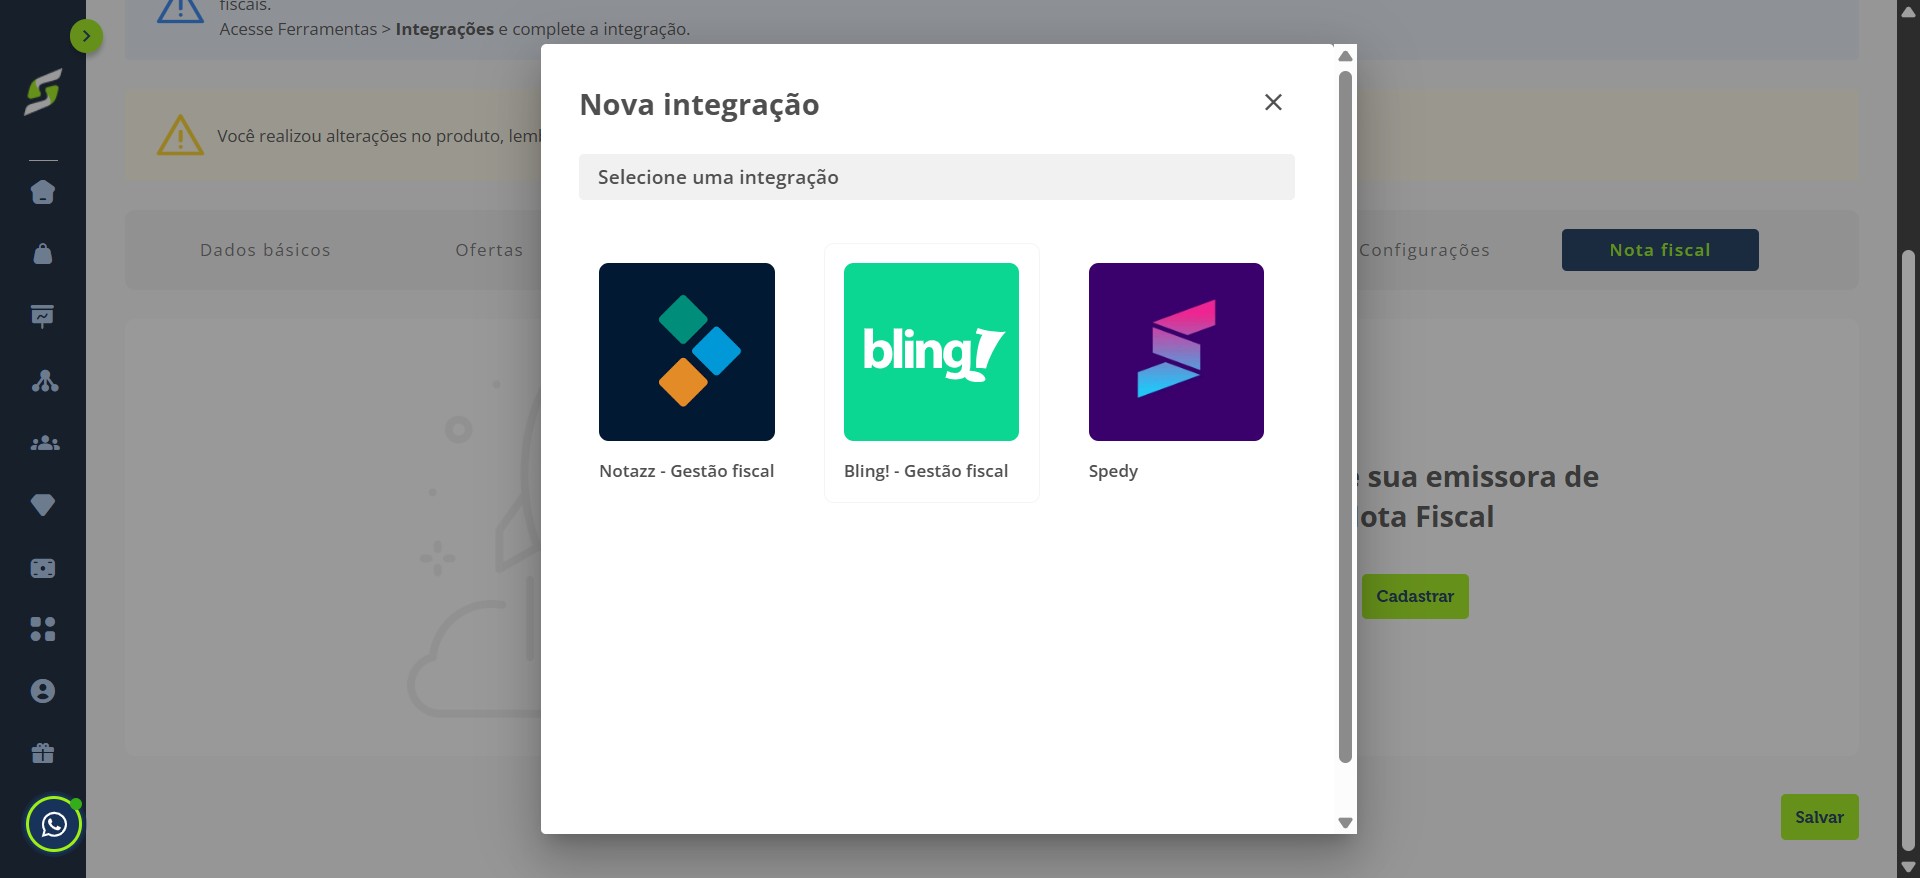Viewport: 1920px width, 878px height.
Task: Open the shopping bag products icon
Action: coord(43,254)
